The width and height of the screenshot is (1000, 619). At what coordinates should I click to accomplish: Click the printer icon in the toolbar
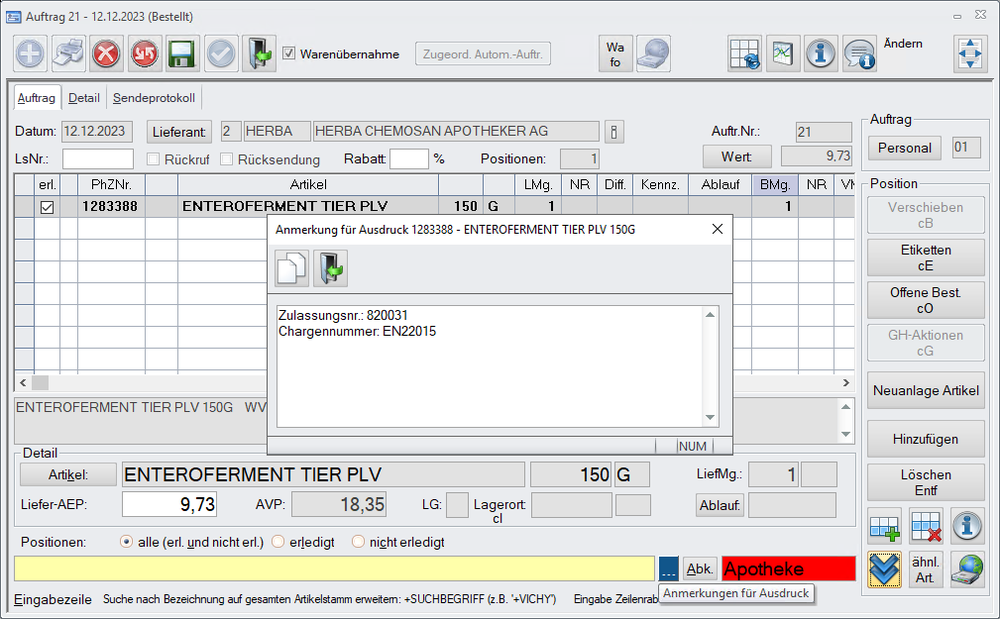[x=68, y=54]
